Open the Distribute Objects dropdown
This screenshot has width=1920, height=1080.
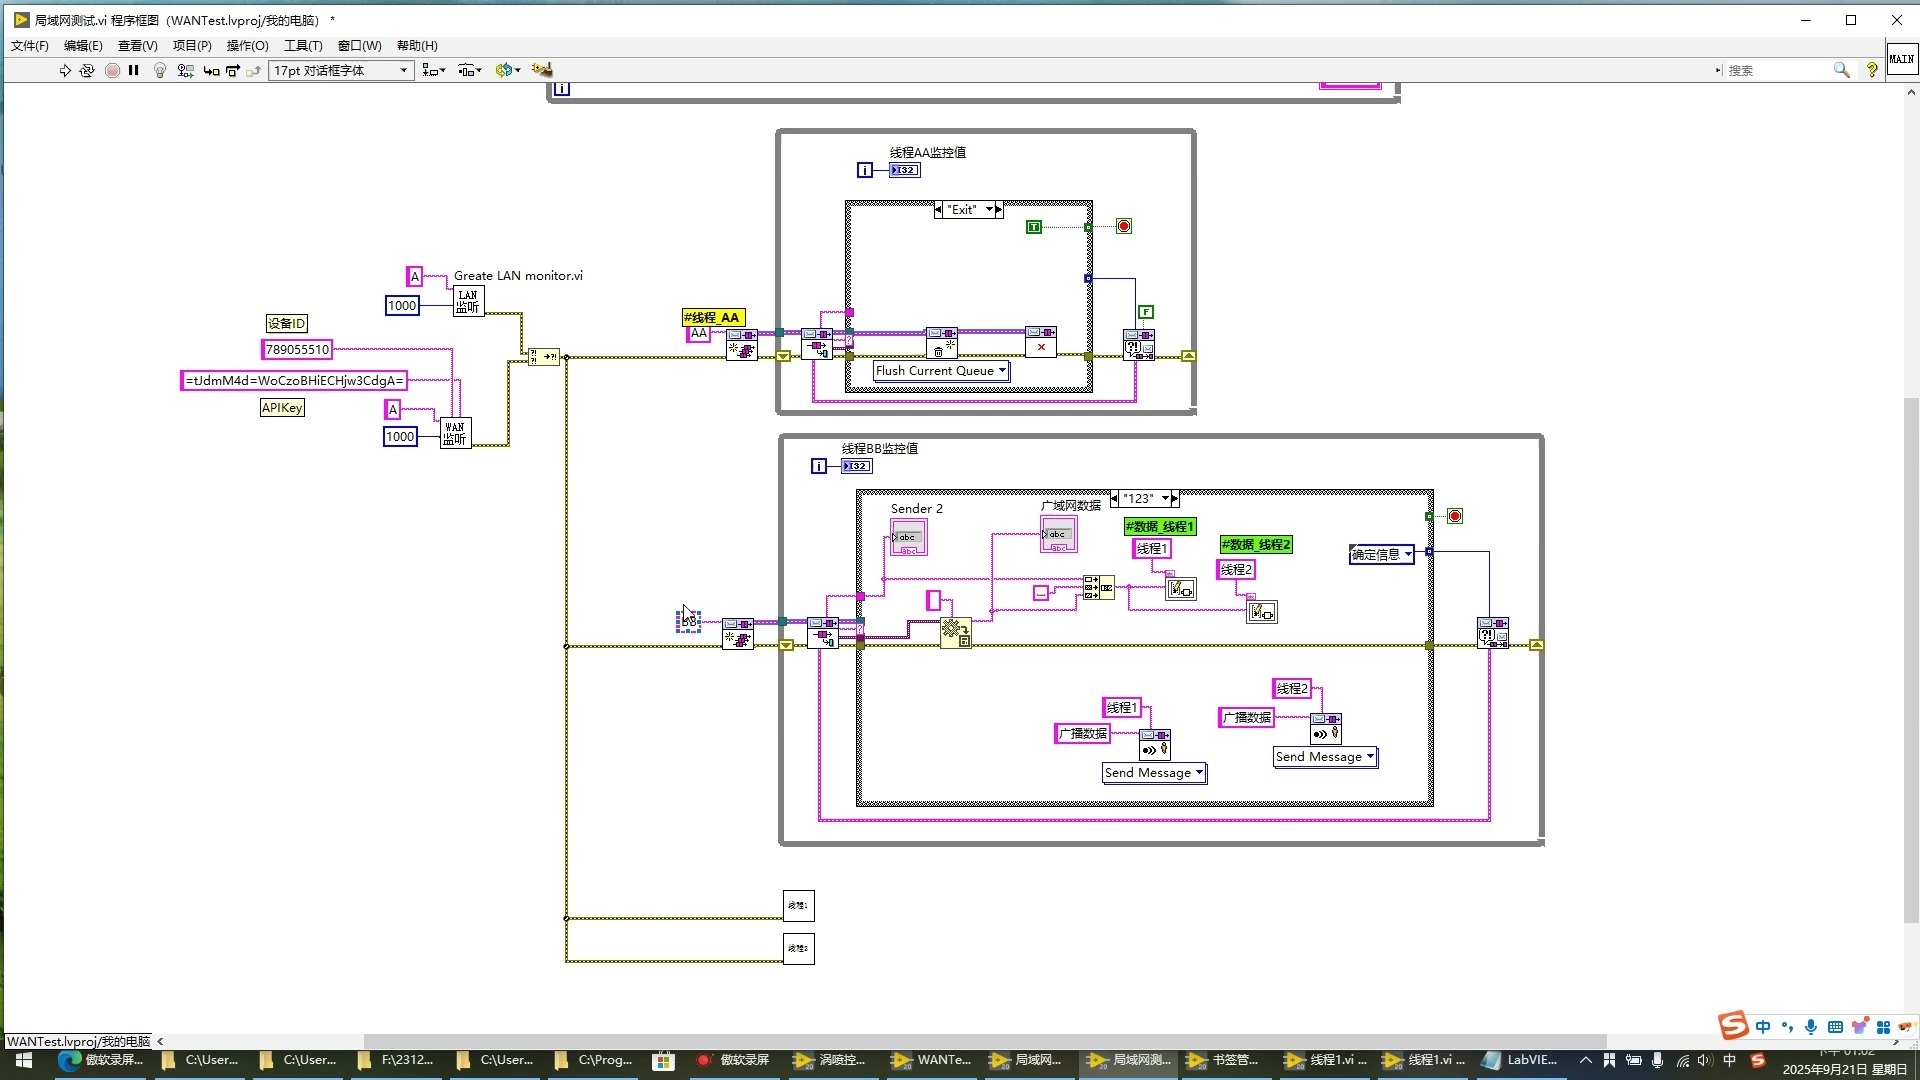coord(469,70)
